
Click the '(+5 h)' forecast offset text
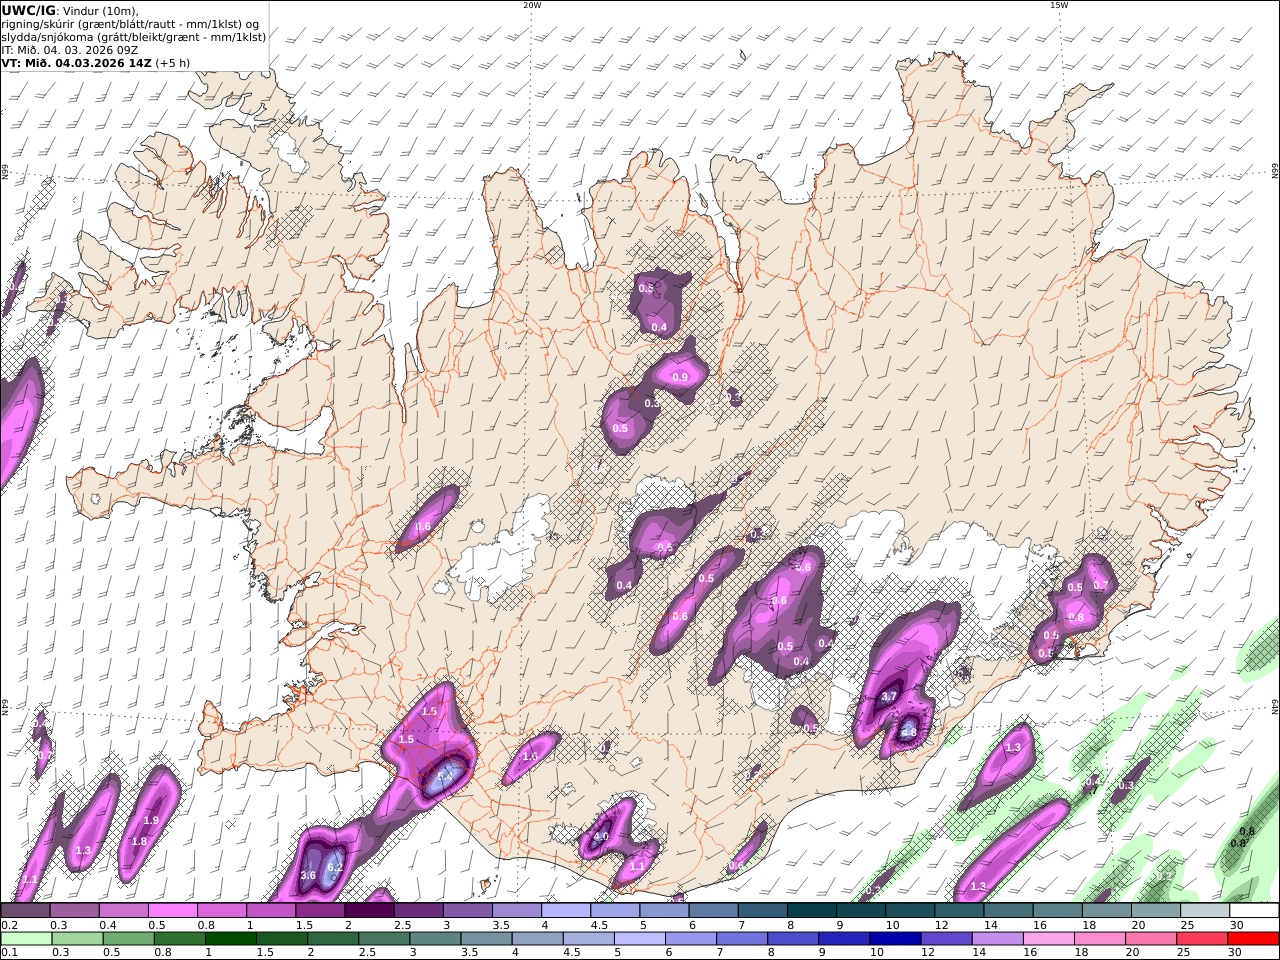click(x=172, y=62)
